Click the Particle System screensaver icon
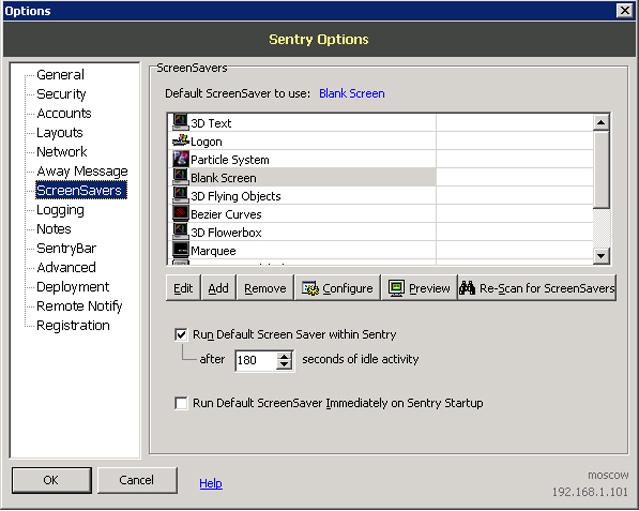Image resolution: width=639 pixels, height=511 pixels. coord(180,159)
